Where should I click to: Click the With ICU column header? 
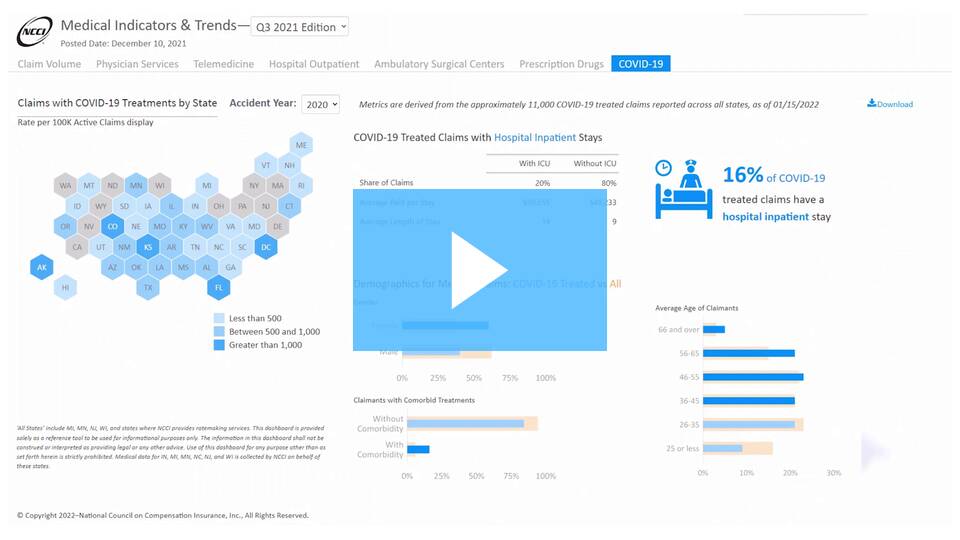tap(534, 163)
